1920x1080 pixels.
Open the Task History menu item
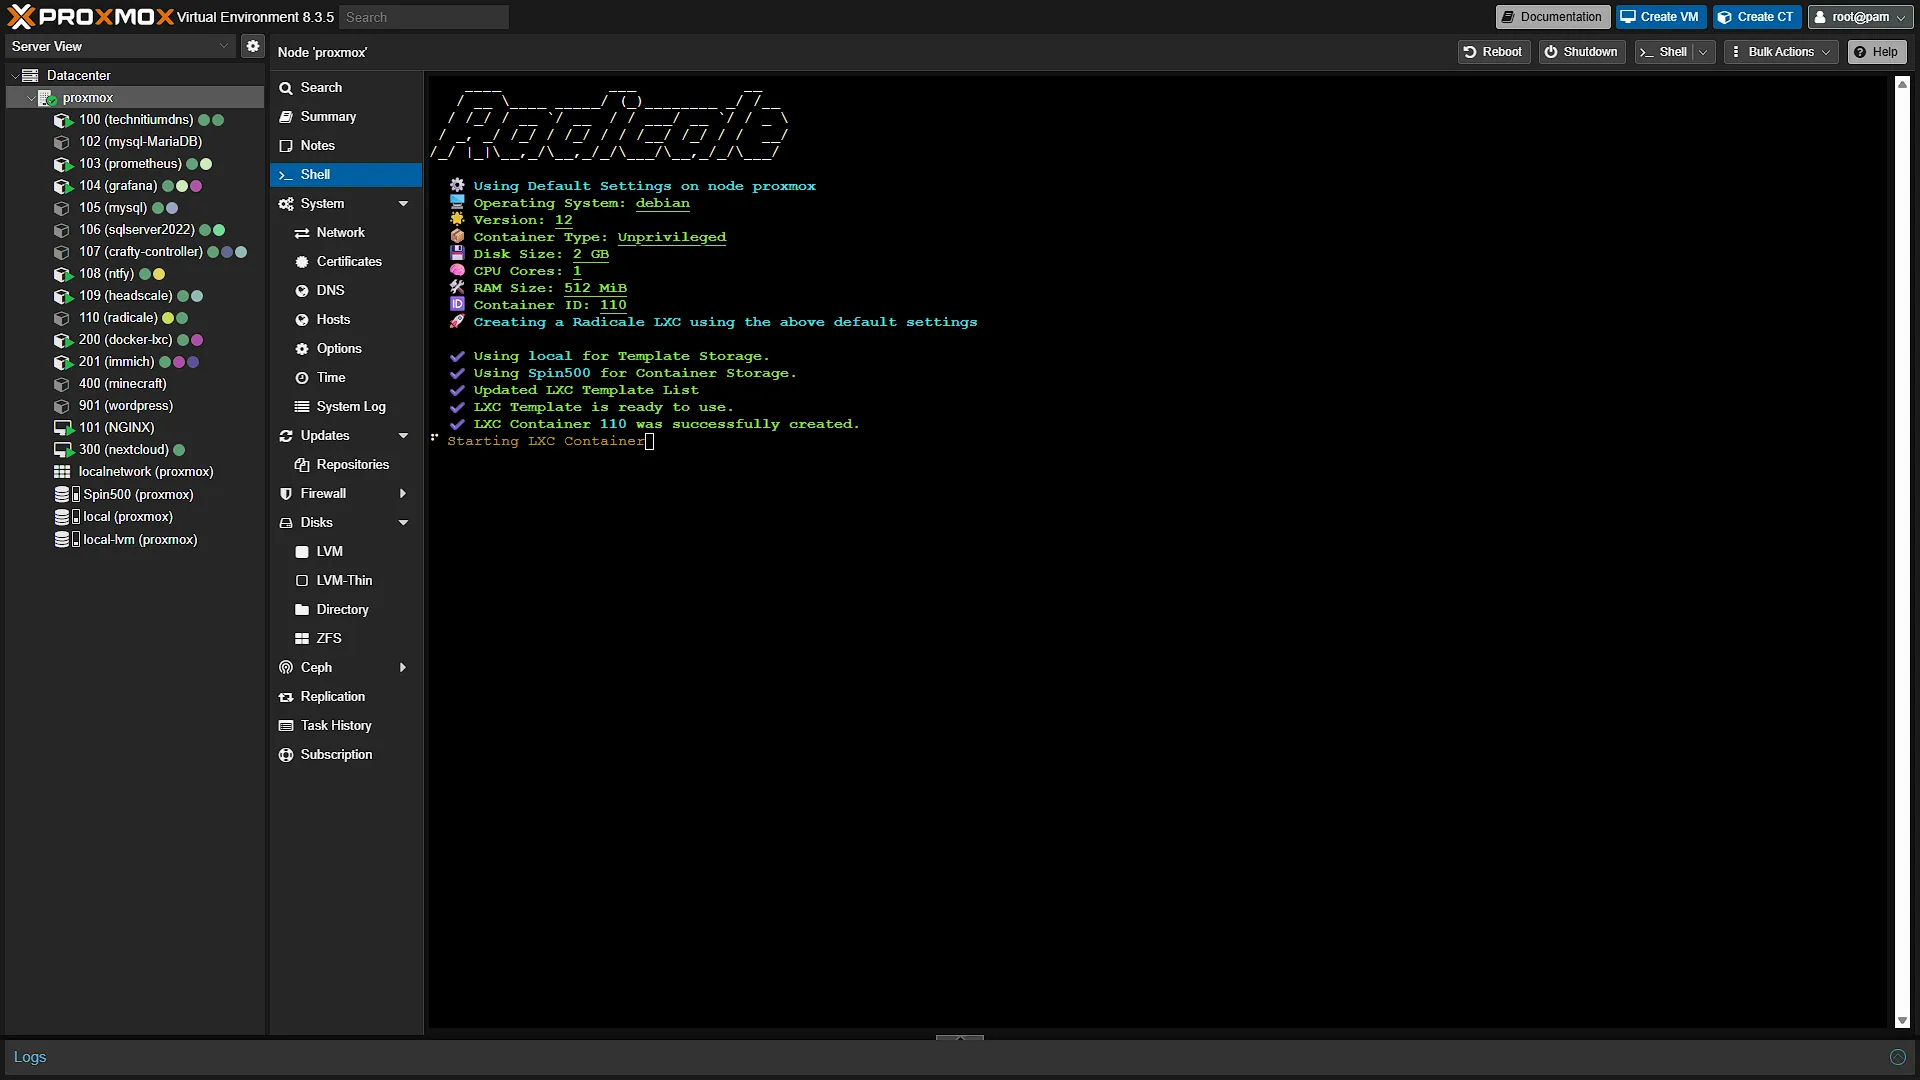(x=346, y=726)
